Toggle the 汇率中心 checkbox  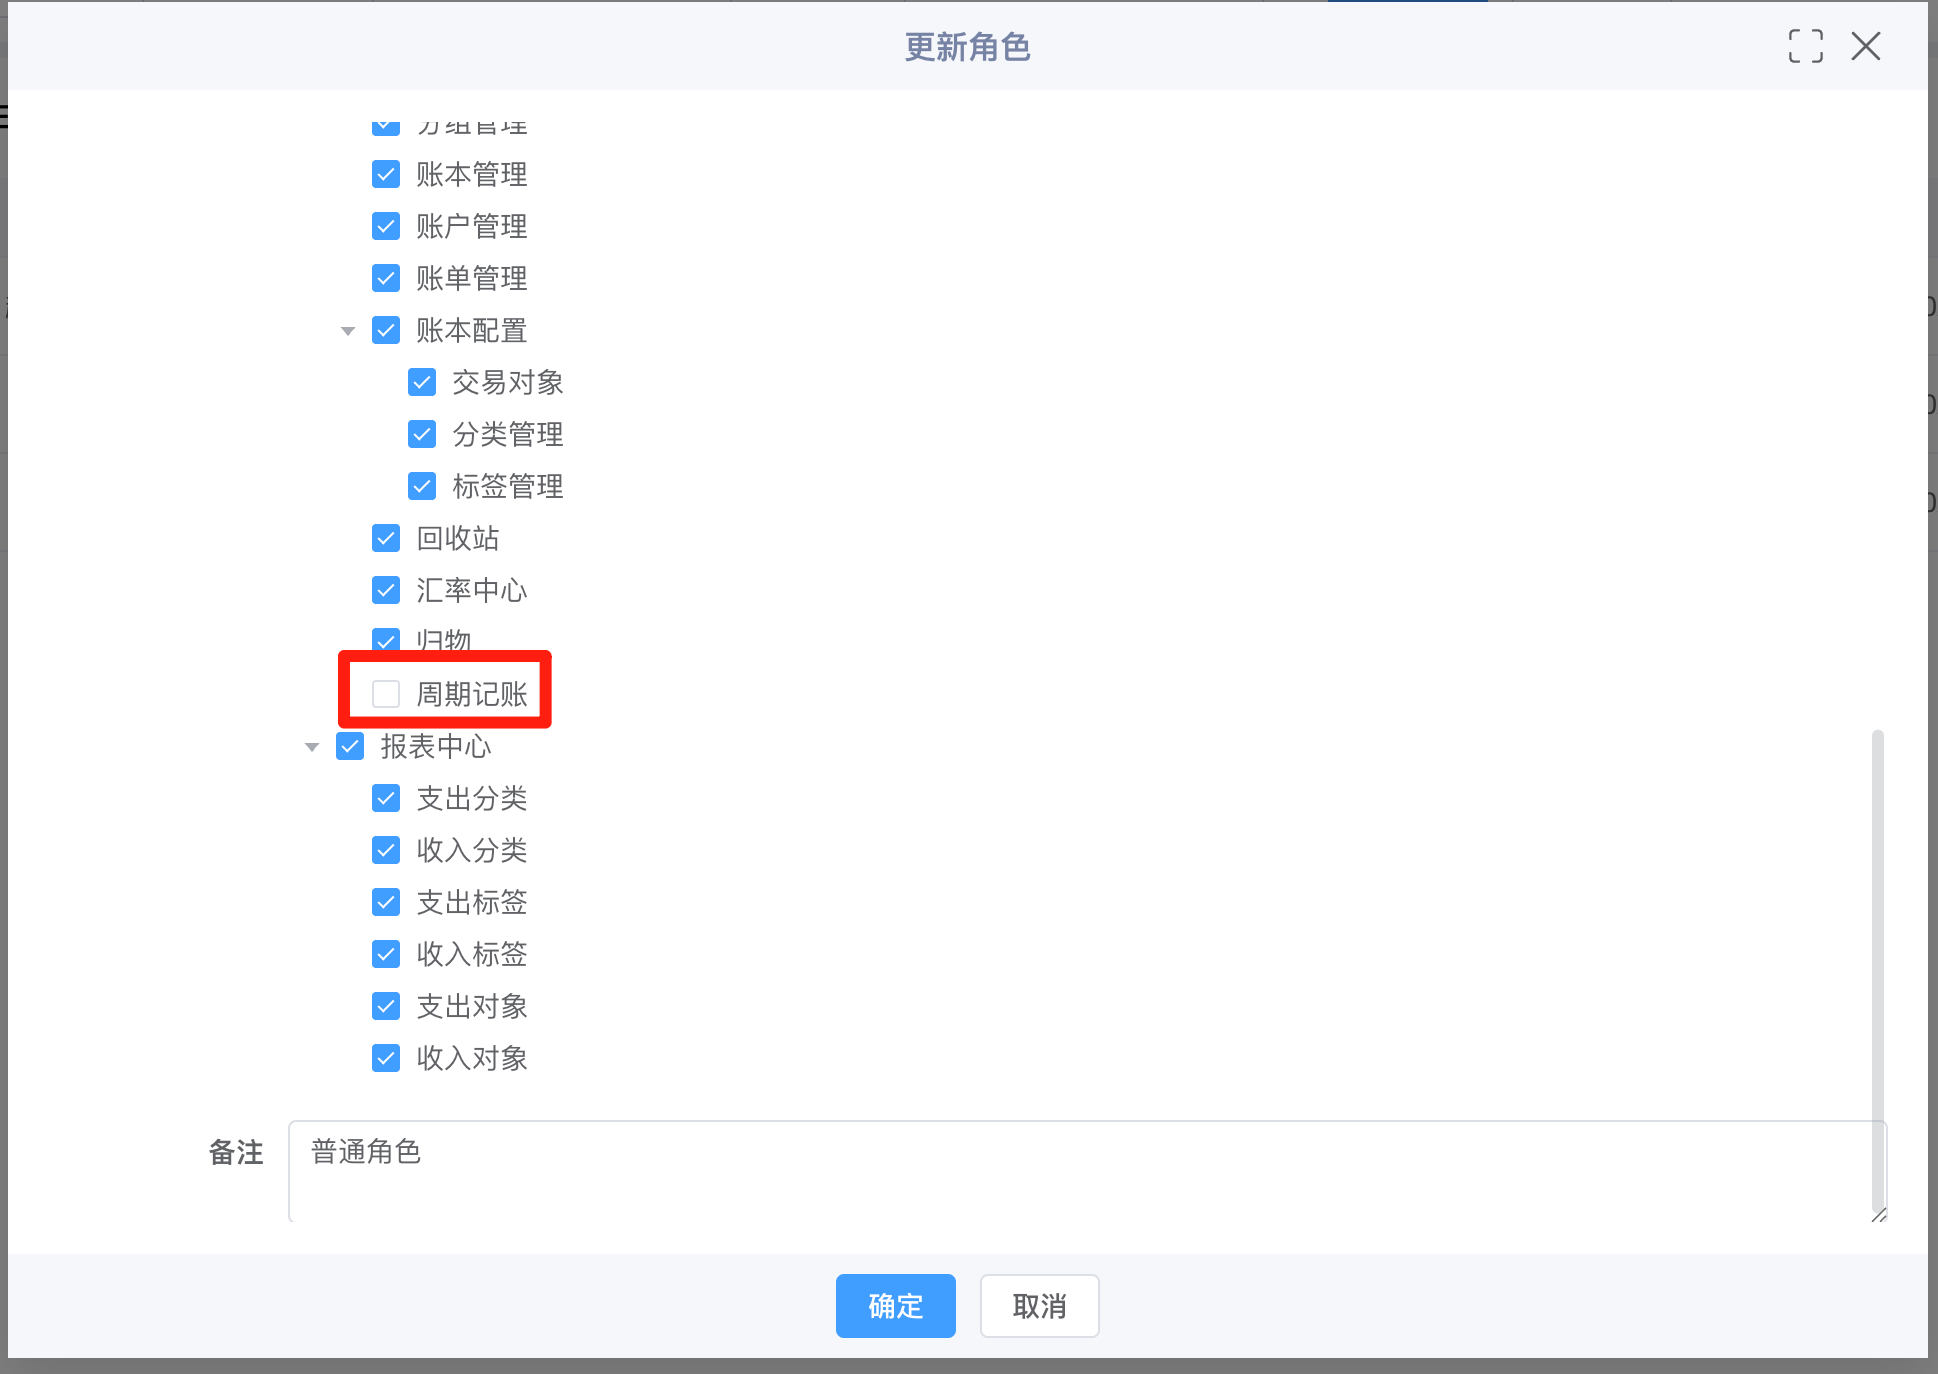coord(386,590)
